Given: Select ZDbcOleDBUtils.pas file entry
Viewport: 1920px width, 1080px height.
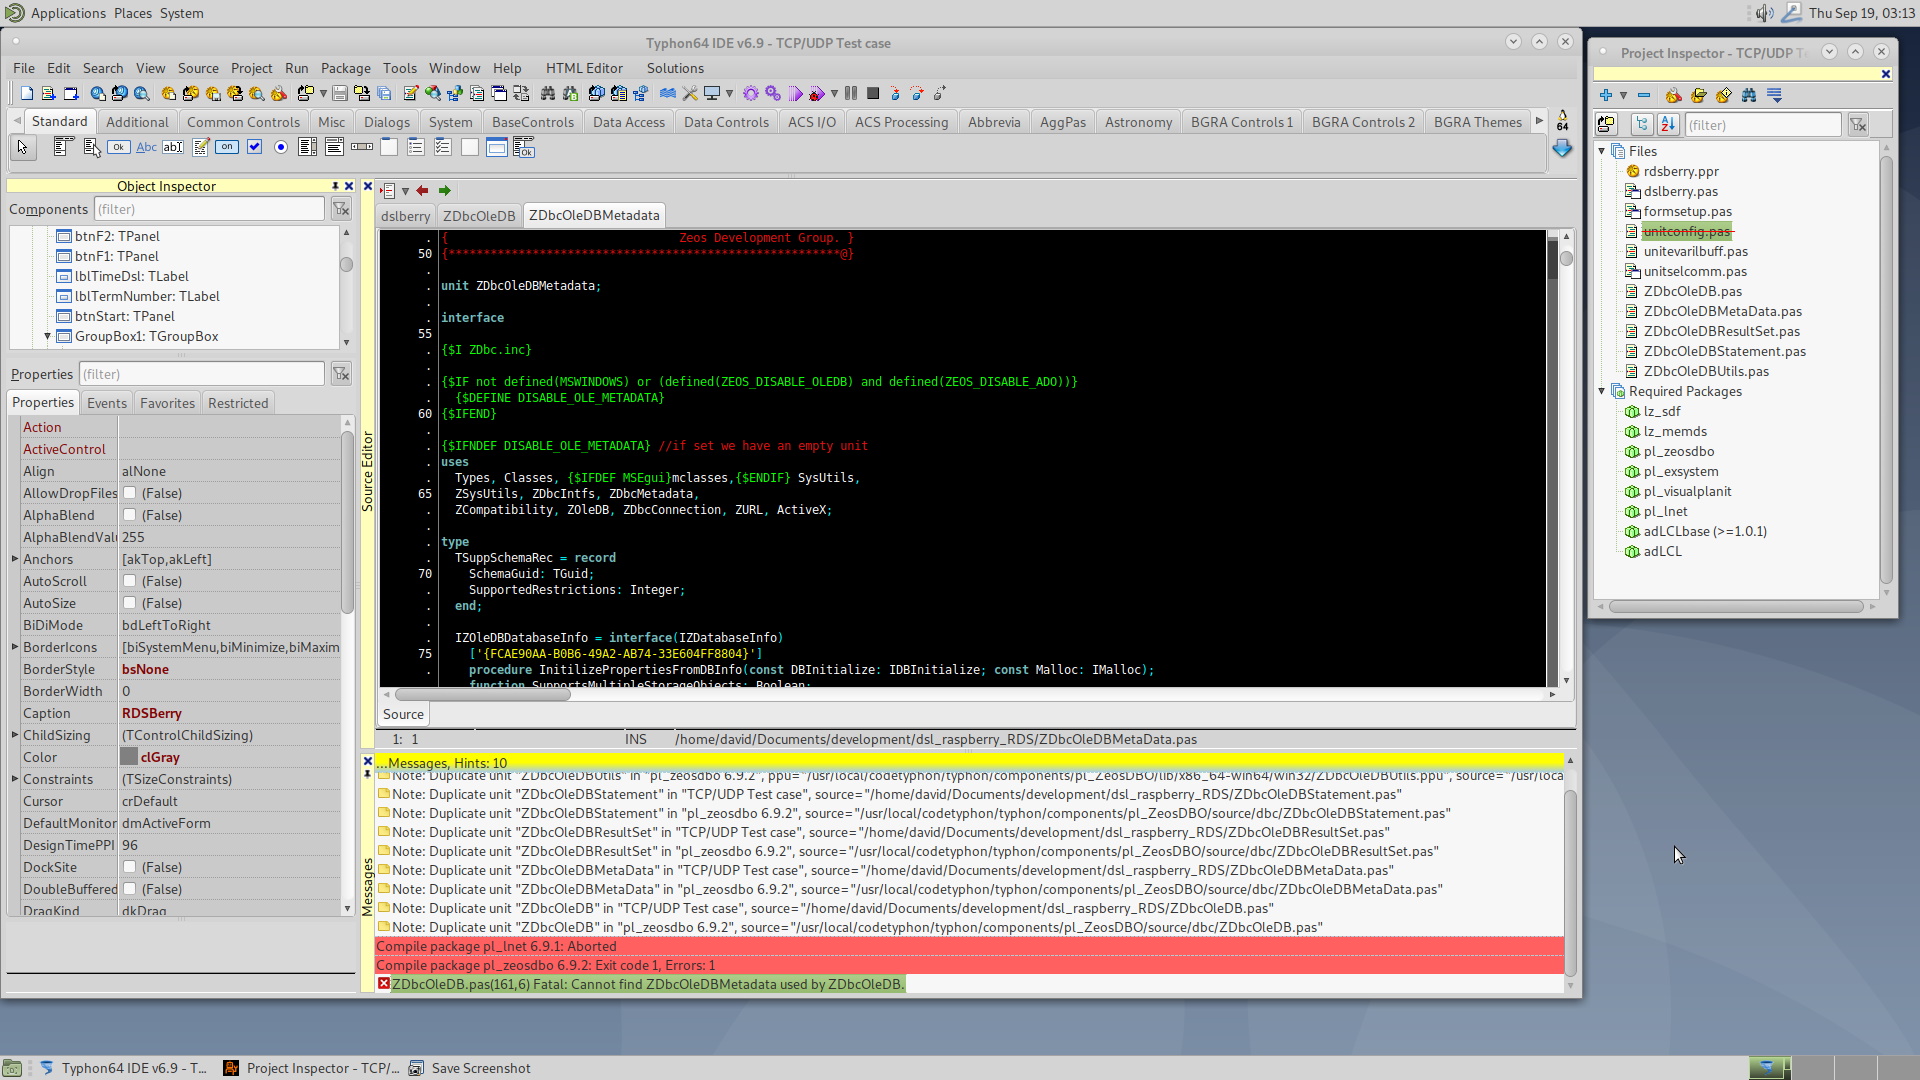Looking at the screenshot, I should pos(1706,371).
